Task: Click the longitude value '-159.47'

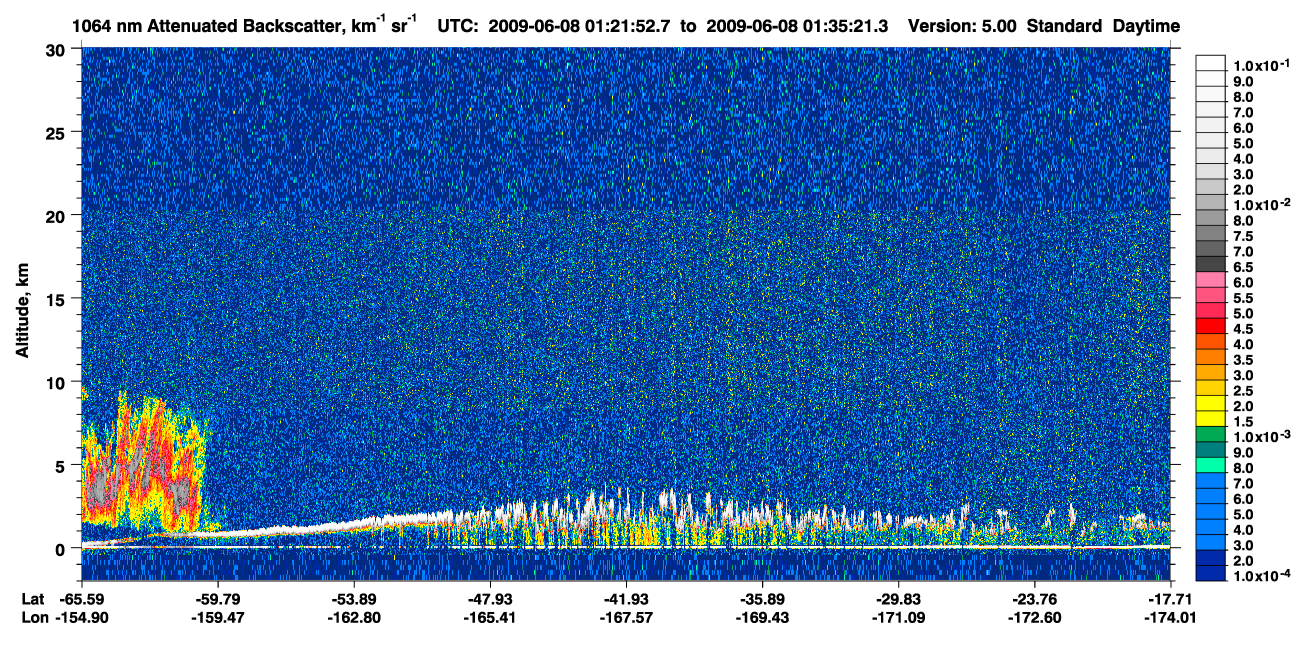Action: point(217,617)
